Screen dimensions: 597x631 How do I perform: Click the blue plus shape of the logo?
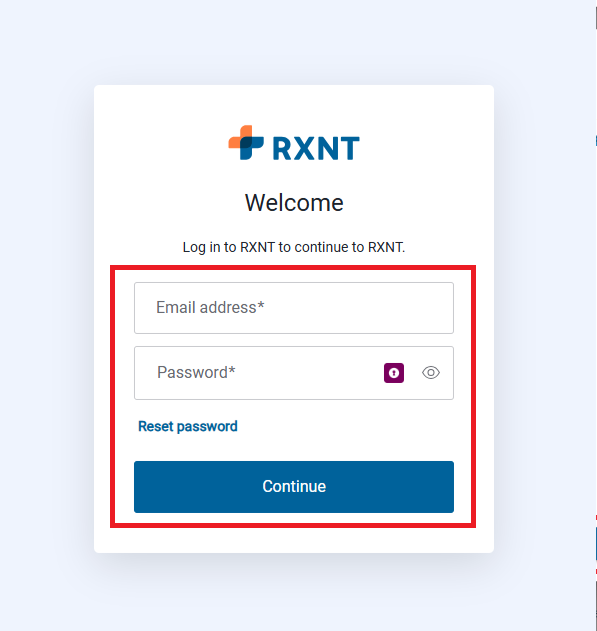(x=252, y=148)
